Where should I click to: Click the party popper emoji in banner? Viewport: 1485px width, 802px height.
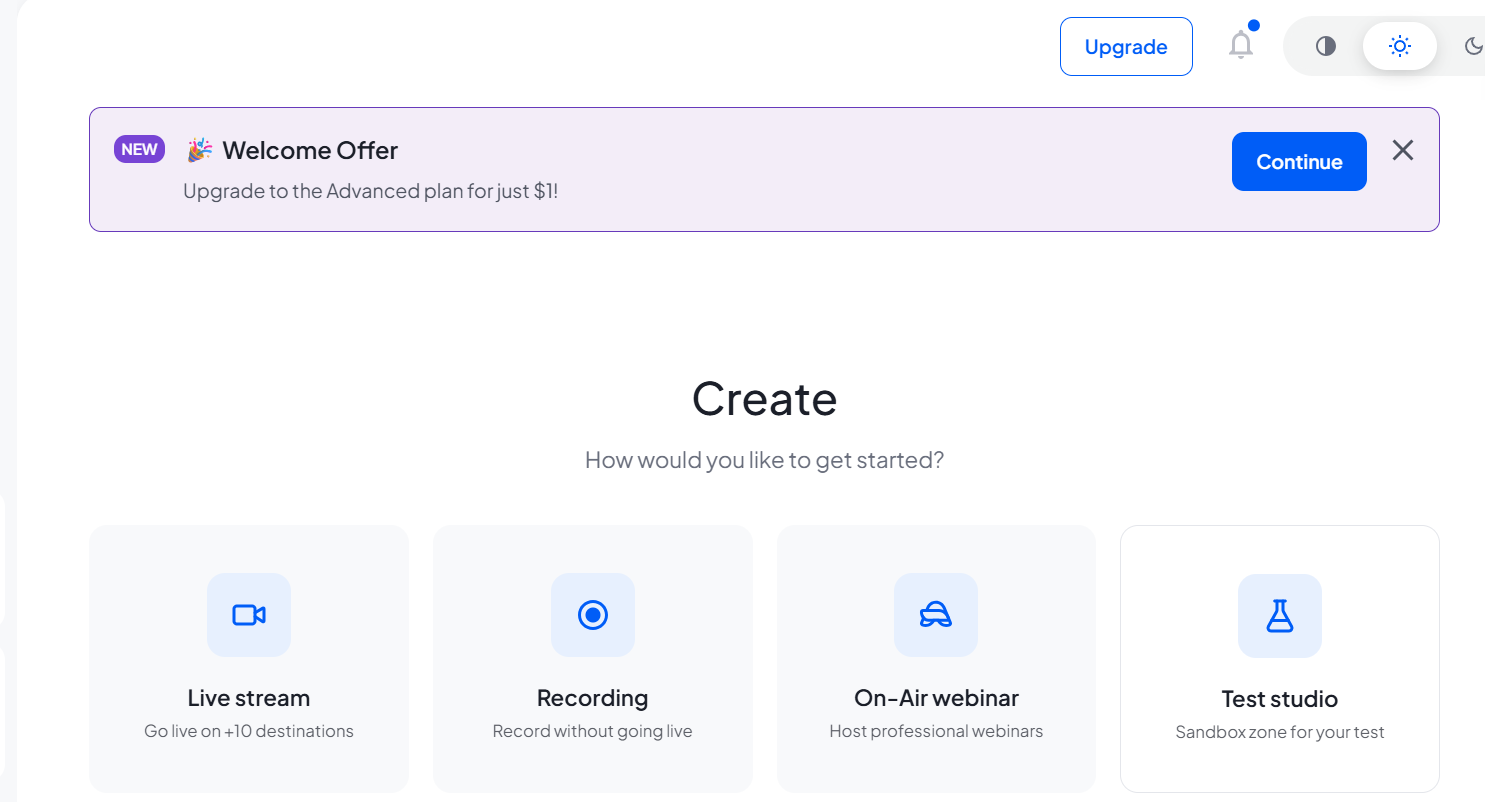tap(199, 150)
